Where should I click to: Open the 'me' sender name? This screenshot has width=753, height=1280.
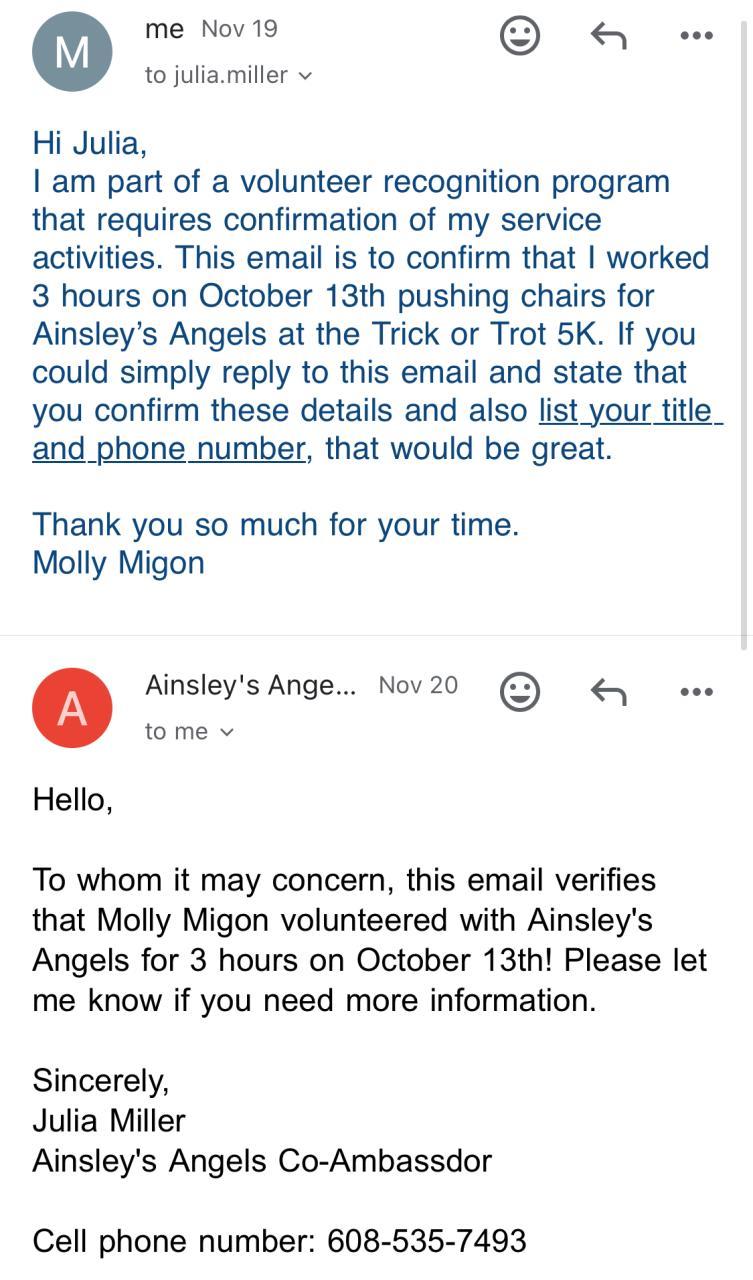coord(164,29)
